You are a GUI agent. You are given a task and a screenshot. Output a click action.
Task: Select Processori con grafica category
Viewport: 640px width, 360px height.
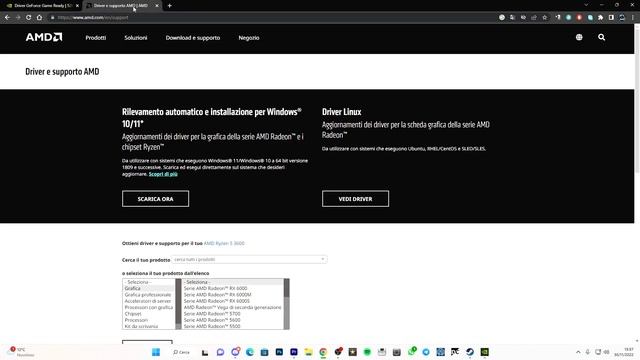tap(149, 307)
